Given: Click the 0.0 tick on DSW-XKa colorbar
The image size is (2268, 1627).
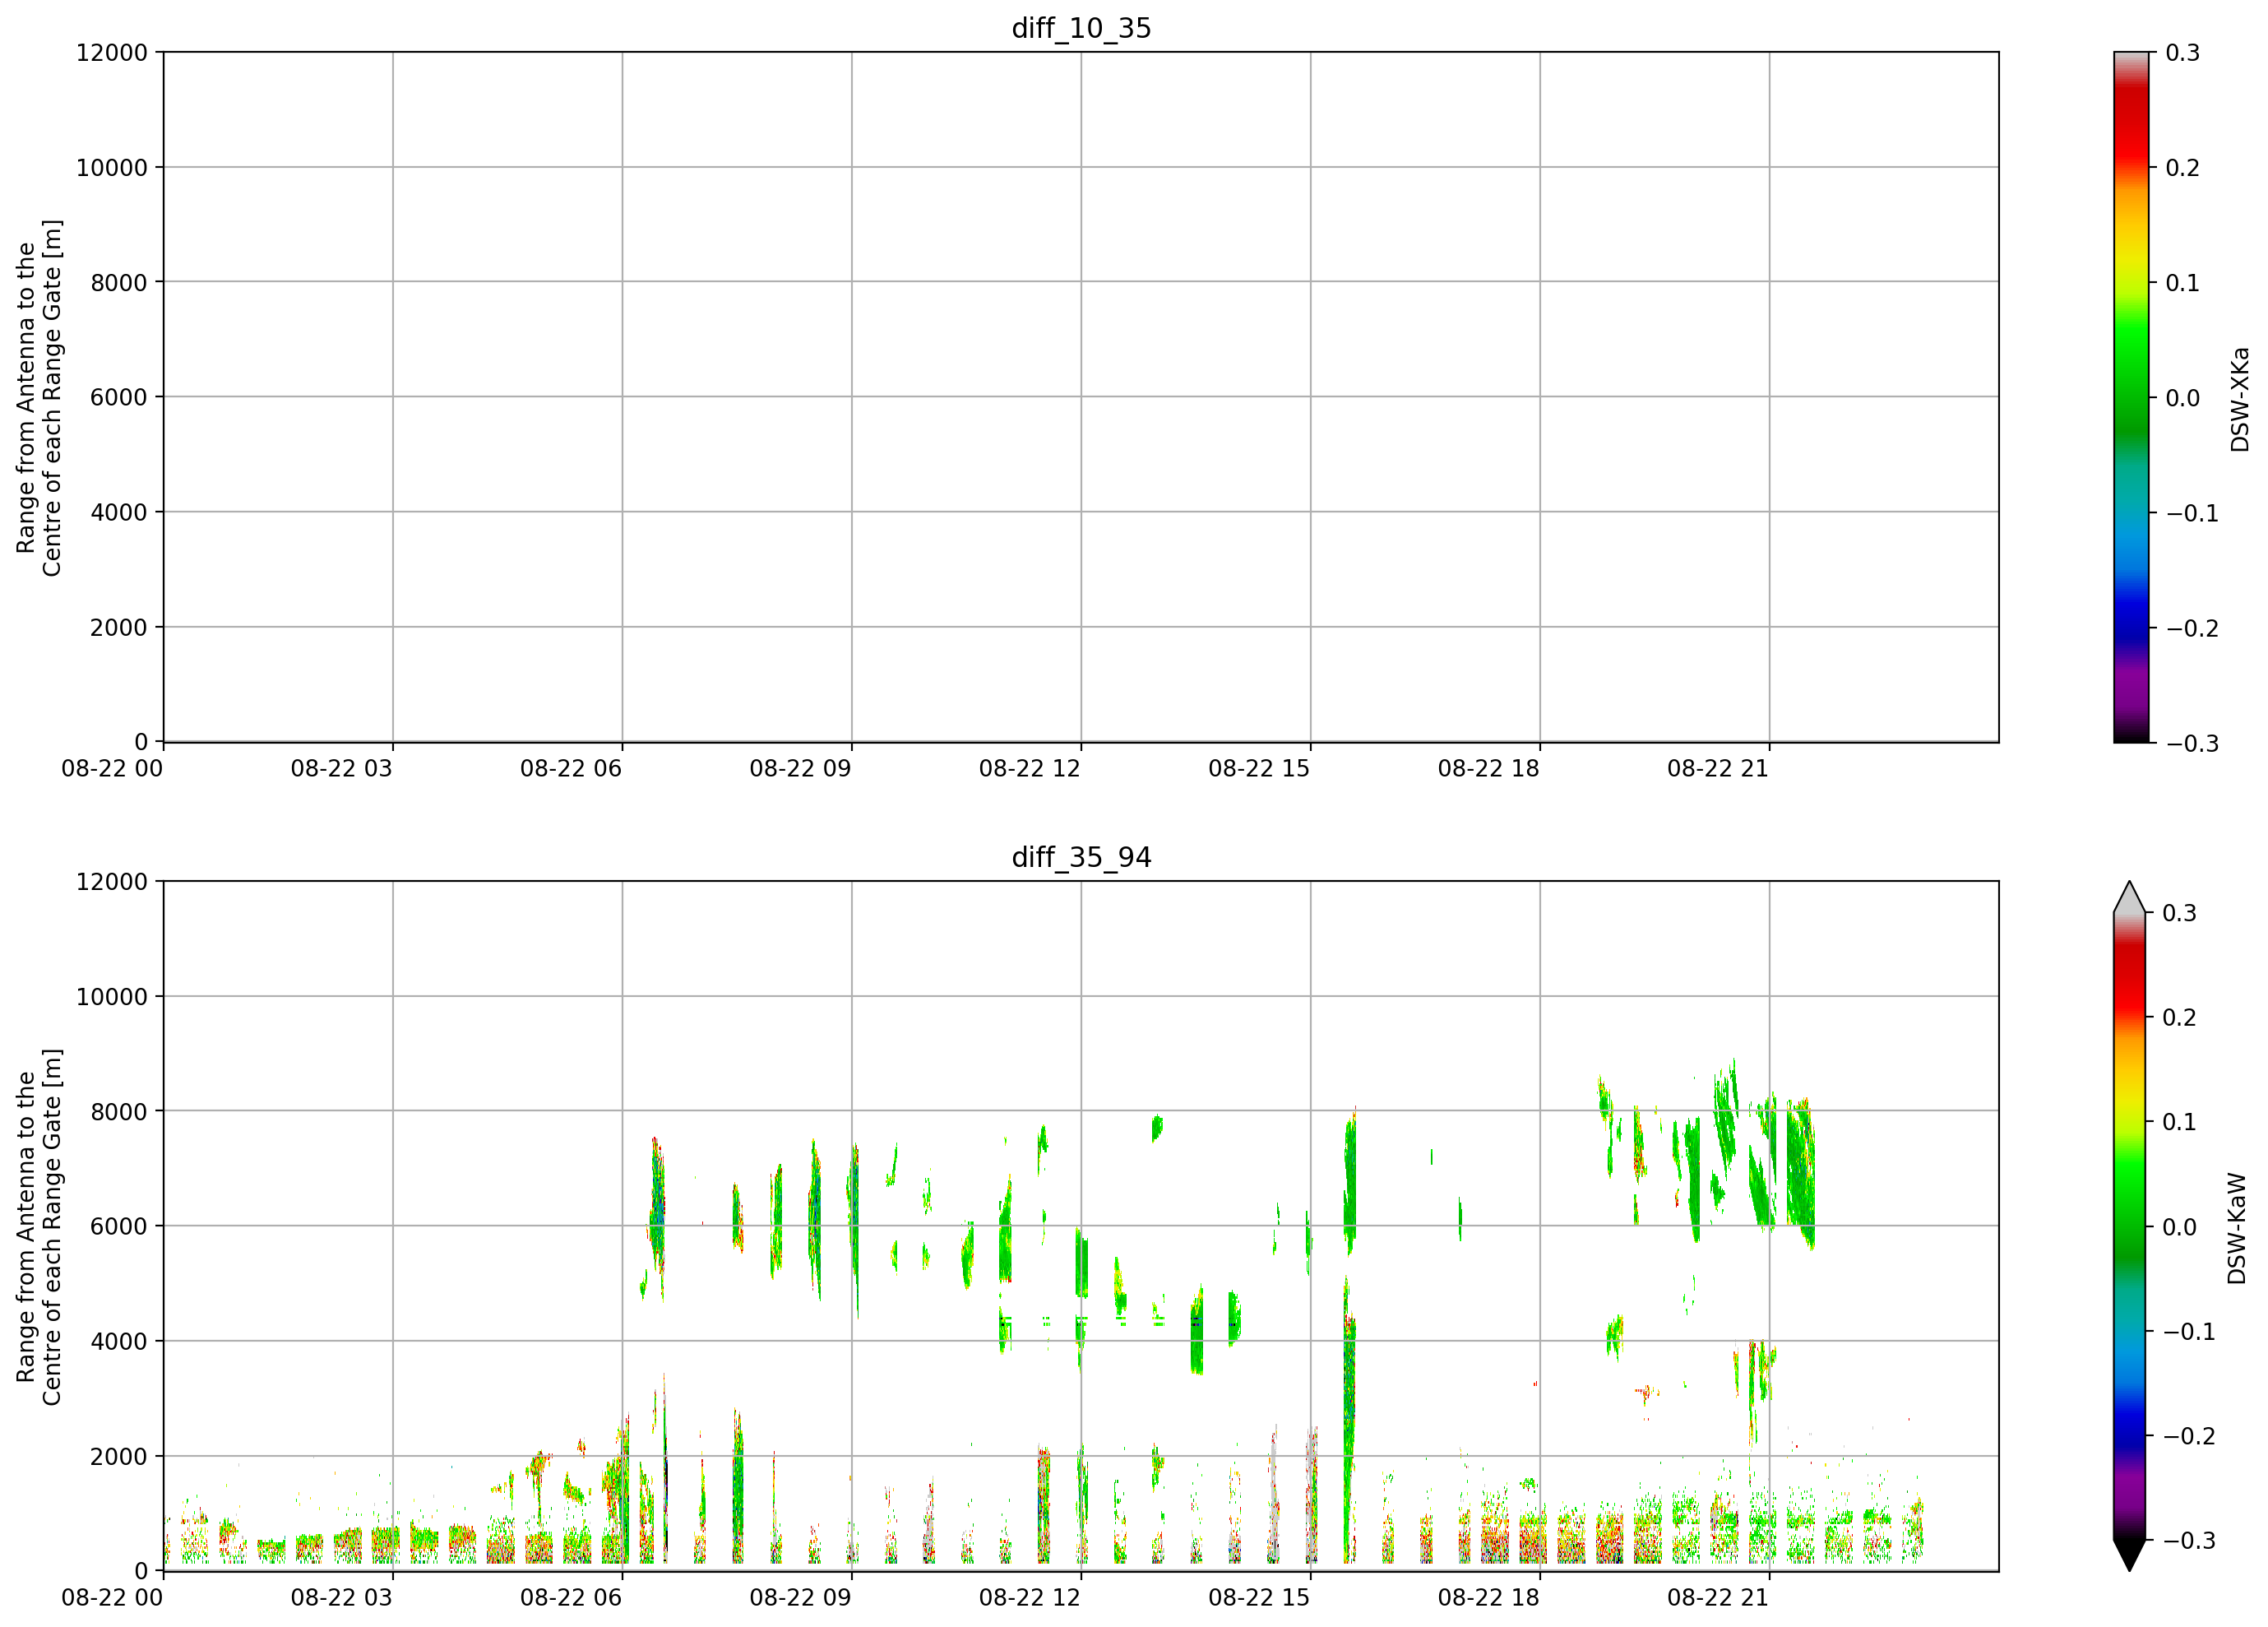Looking at the screenshot, I should [x=2183, y=398].
